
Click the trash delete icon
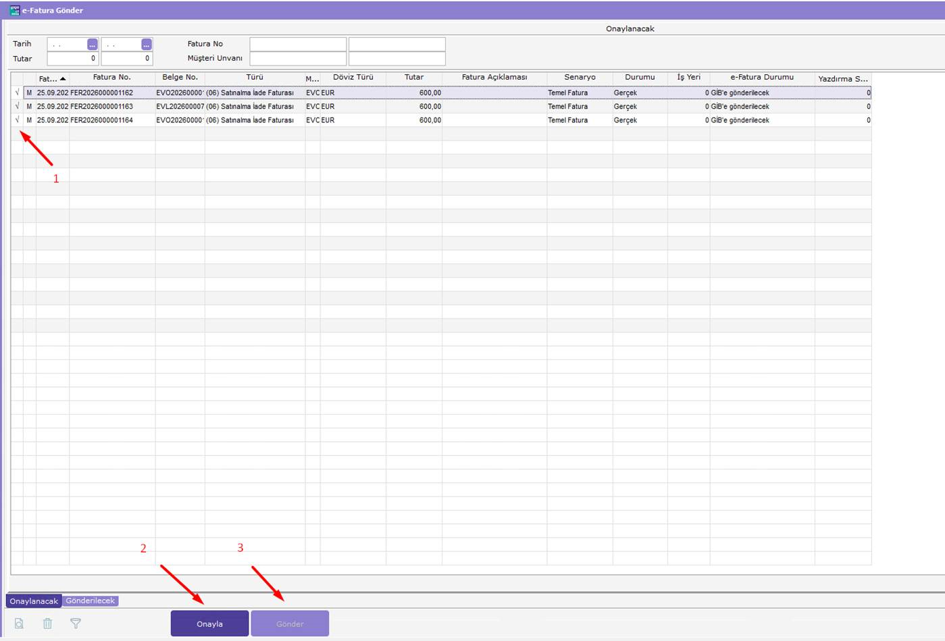[48, 624]
